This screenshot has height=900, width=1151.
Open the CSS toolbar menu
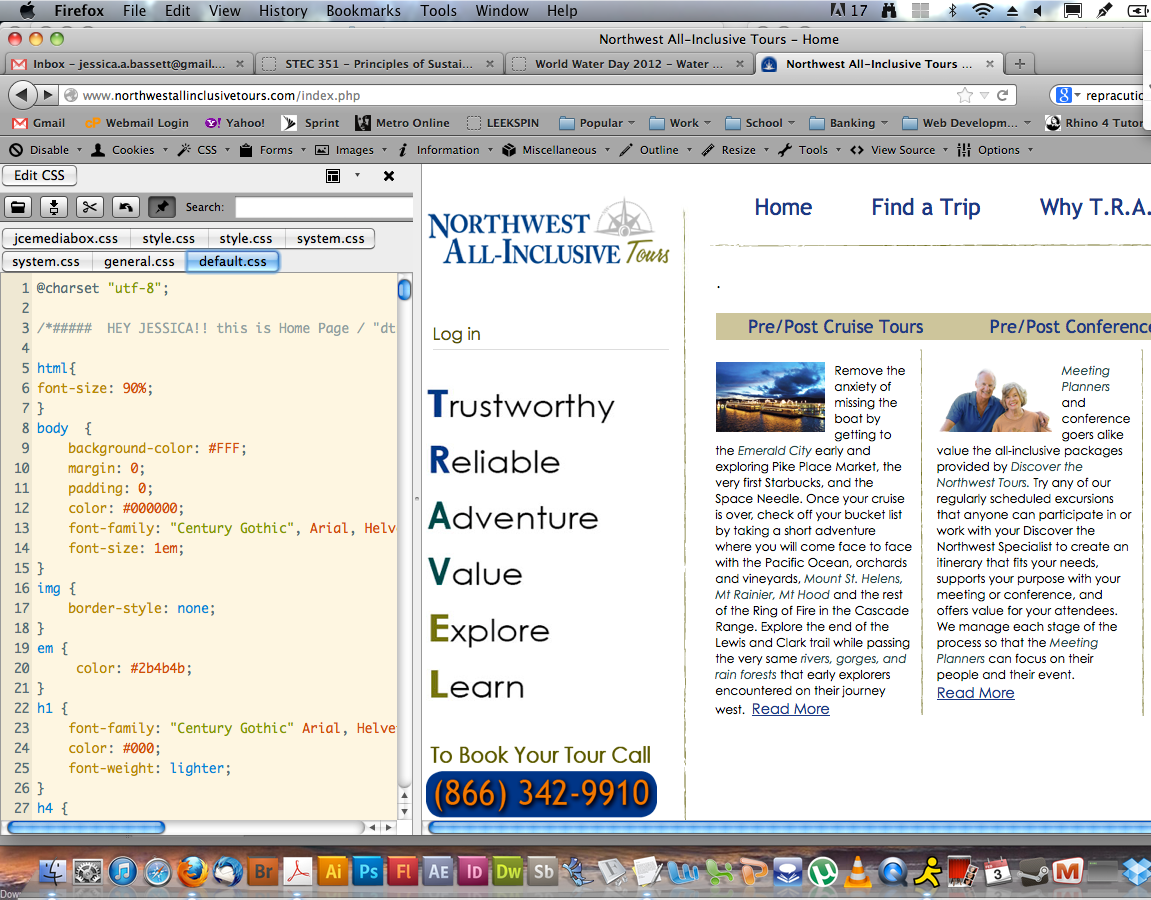click(x=203, y=150)
